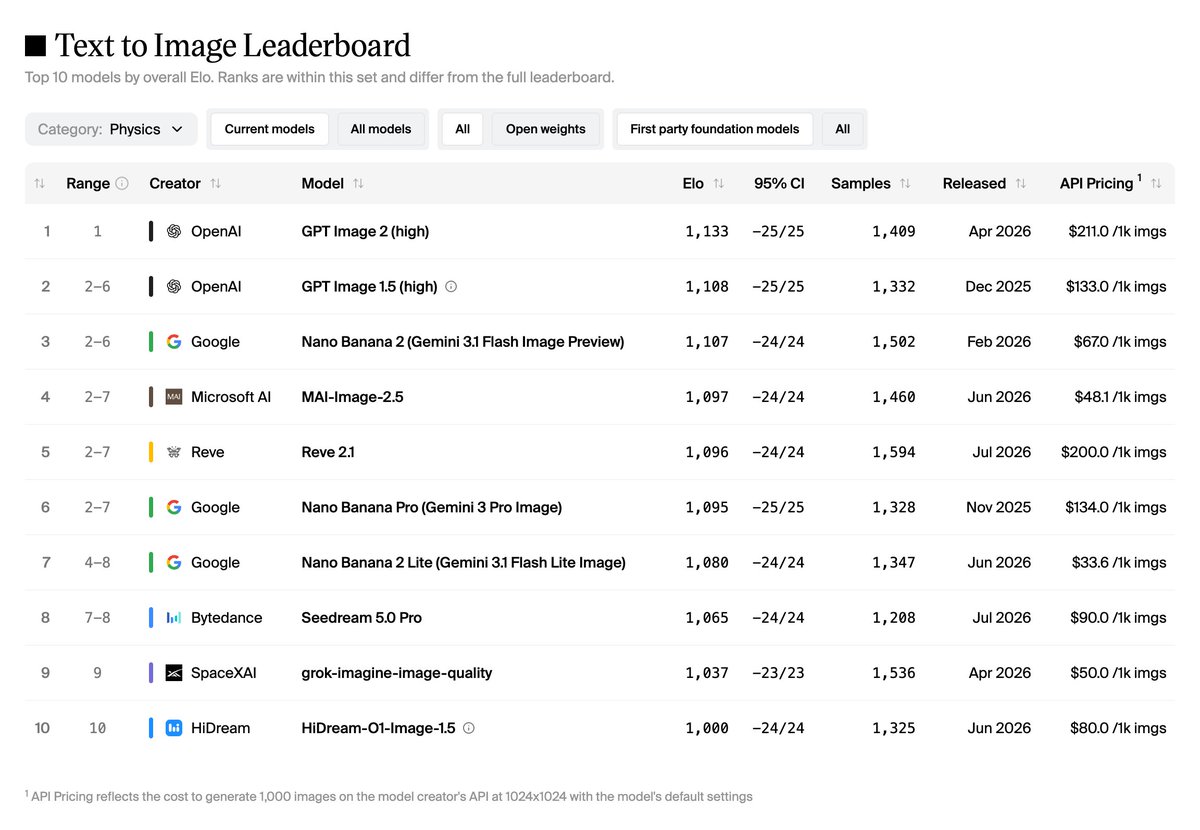1200x830 pixels.
Task: Click the Released column header label
Action: tap(974, 184)
